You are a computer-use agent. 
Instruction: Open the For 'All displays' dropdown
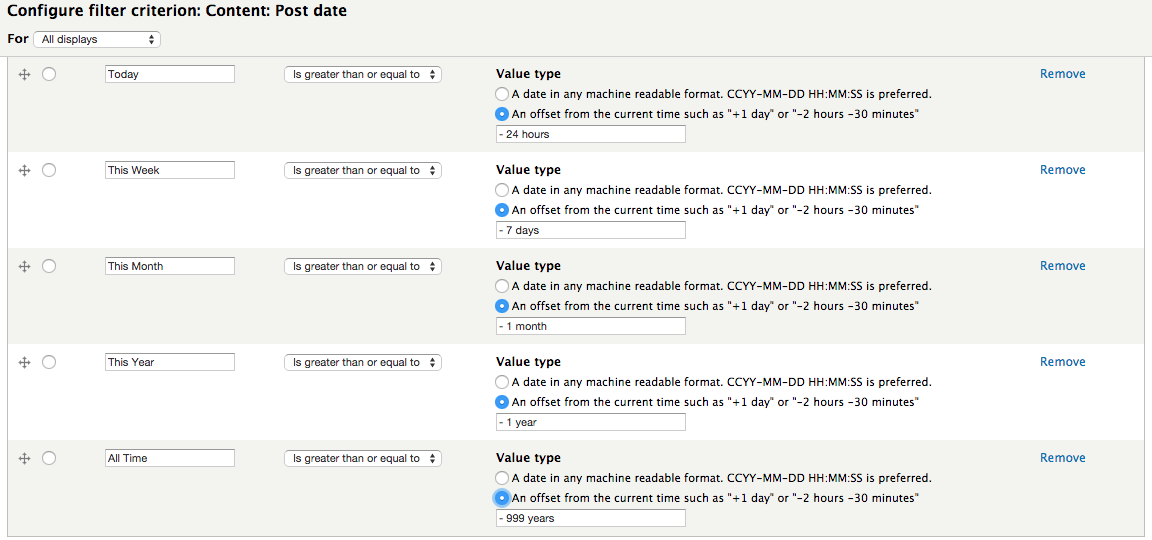(x=97, y=39)
